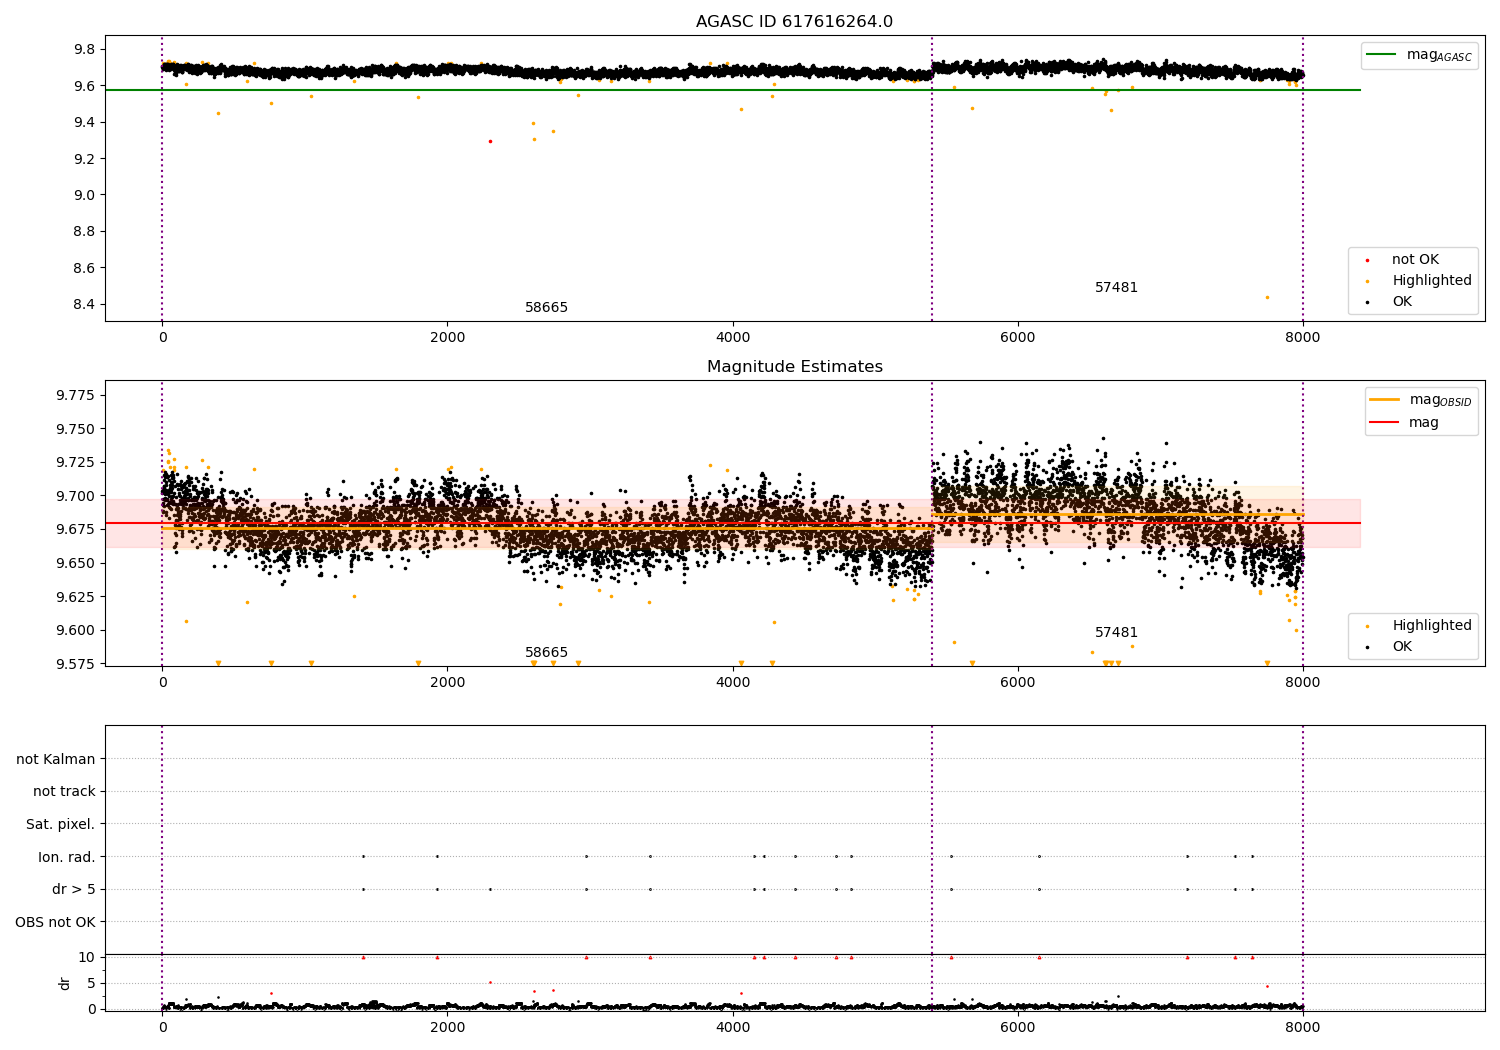Click the 'Sat. pixel.' axis label
Screen dimensions: 1500x1050
(x=61, y=825)
